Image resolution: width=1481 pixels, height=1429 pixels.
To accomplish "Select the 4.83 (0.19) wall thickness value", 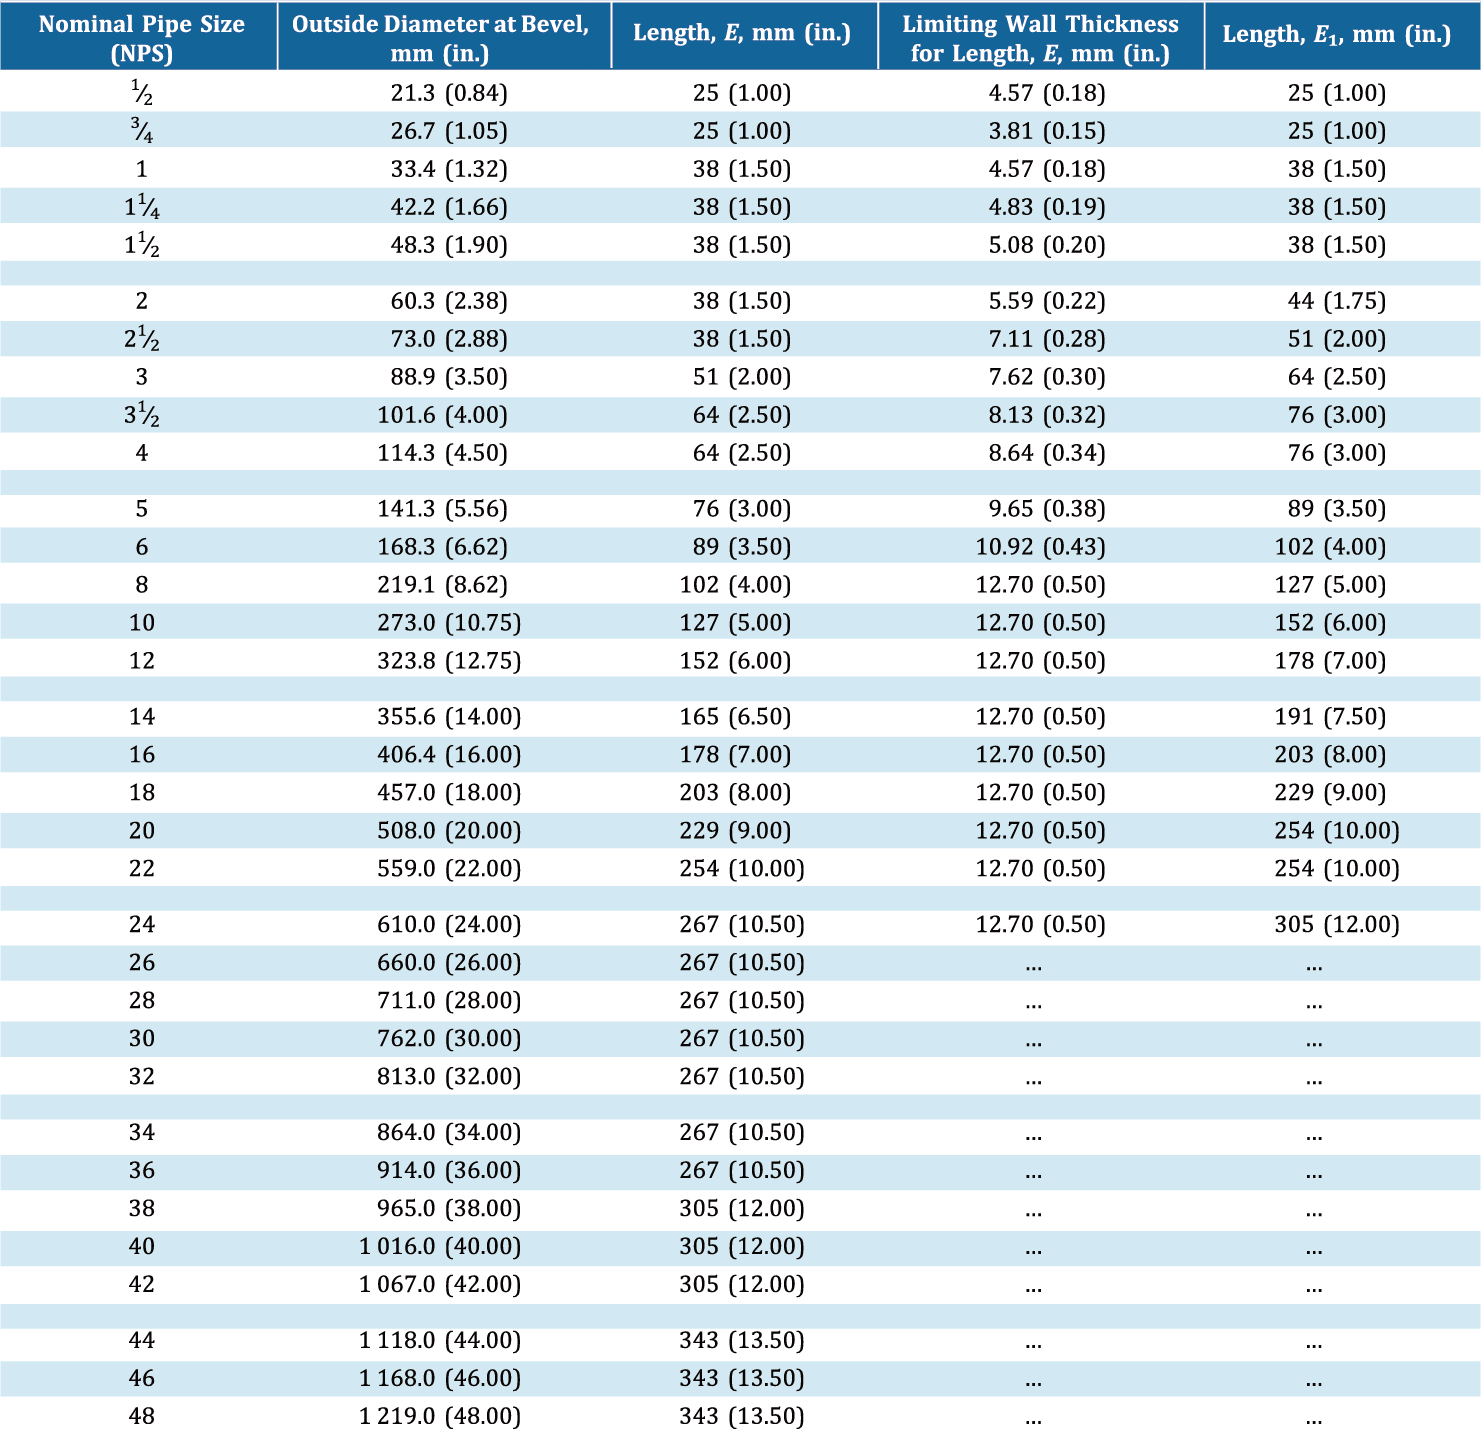I will [x=1047, y=207].
